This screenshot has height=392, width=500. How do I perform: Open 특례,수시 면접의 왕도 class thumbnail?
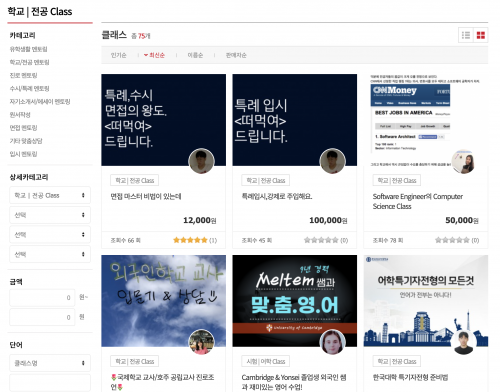[x=163, y=120]
